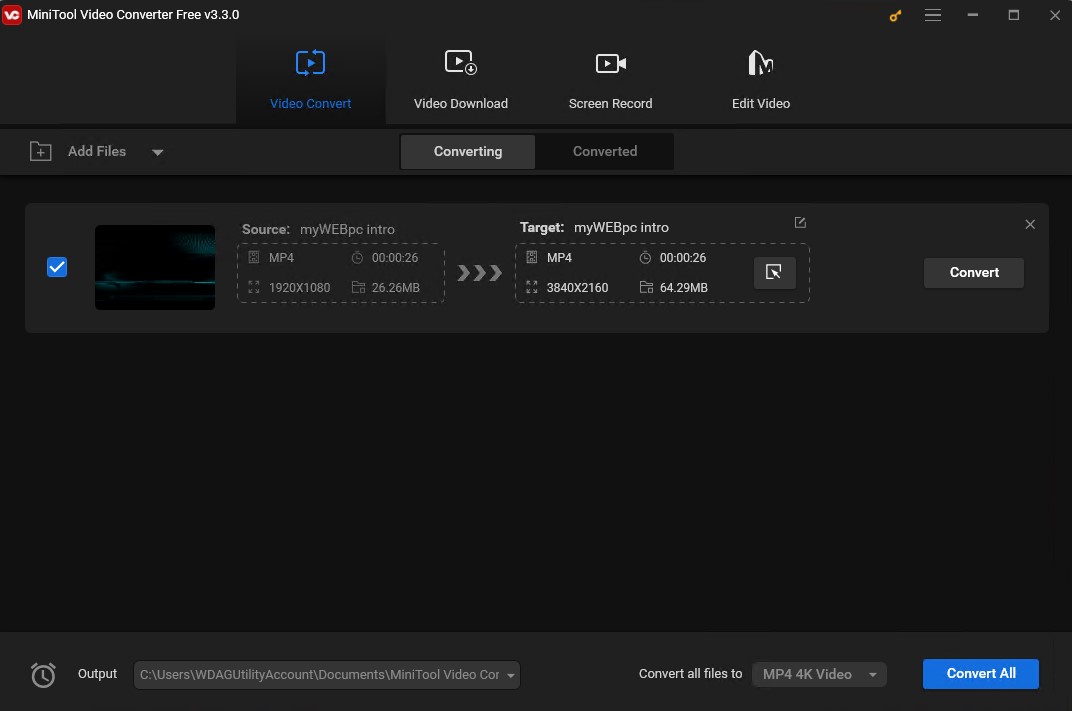This screenshot has width=1072, height=711.
Task: Click the Add Files plus icon
Action: (x=40, y=151)
